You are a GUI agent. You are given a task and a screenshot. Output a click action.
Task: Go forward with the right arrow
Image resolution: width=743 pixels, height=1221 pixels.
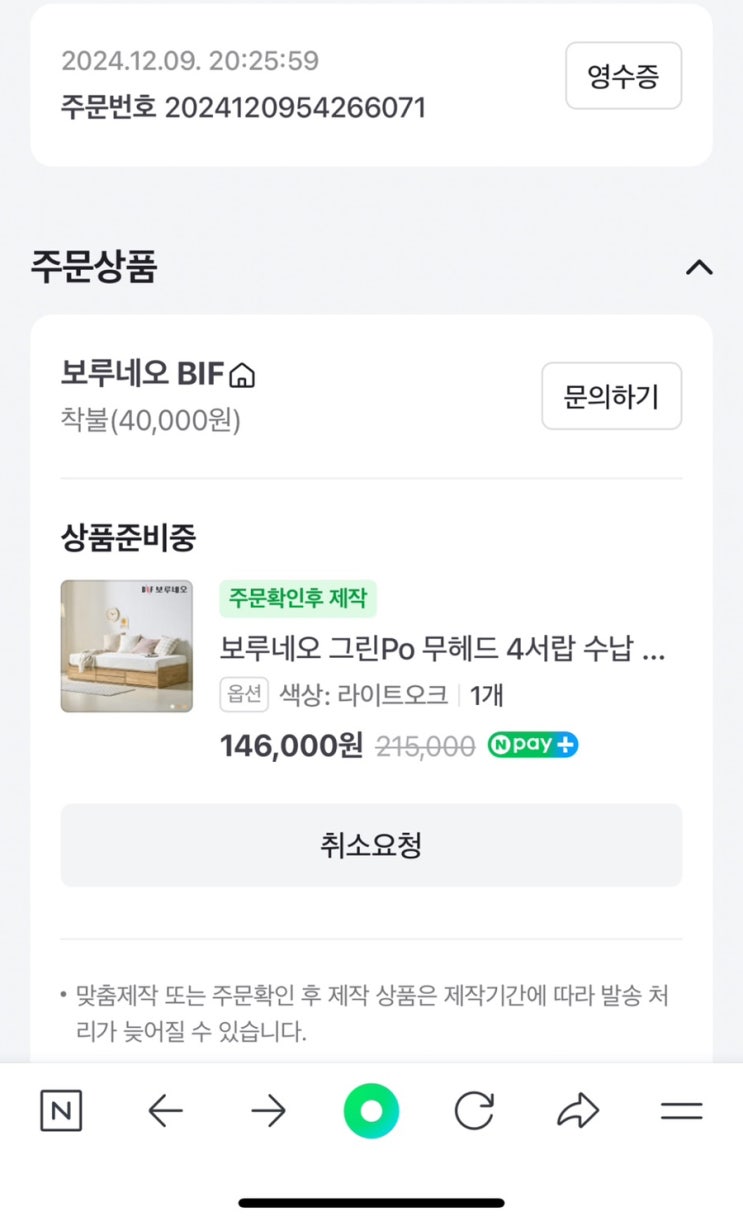click(268, 1111)
